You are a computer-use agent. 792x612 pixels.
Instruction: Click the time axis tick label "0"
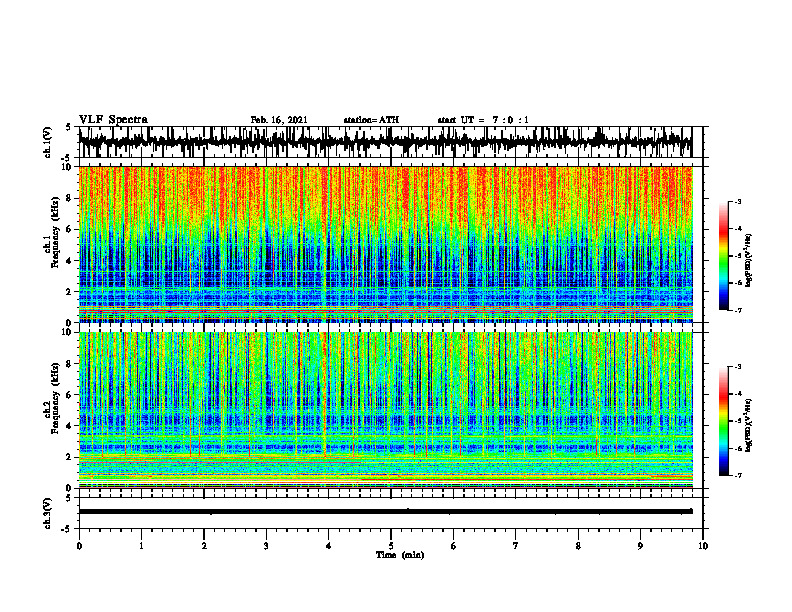point(79,546)
